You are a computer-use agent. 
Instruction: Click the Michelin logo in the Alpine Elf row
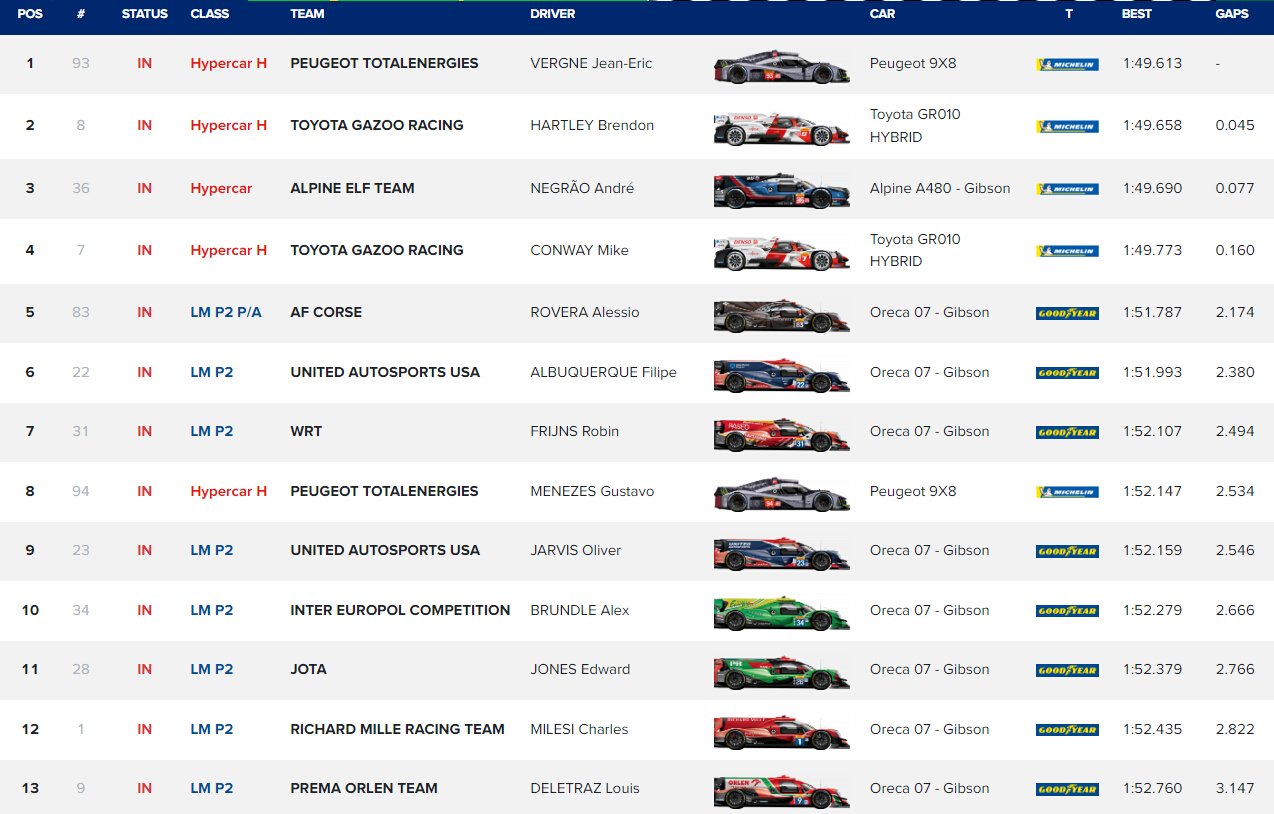1067,189
